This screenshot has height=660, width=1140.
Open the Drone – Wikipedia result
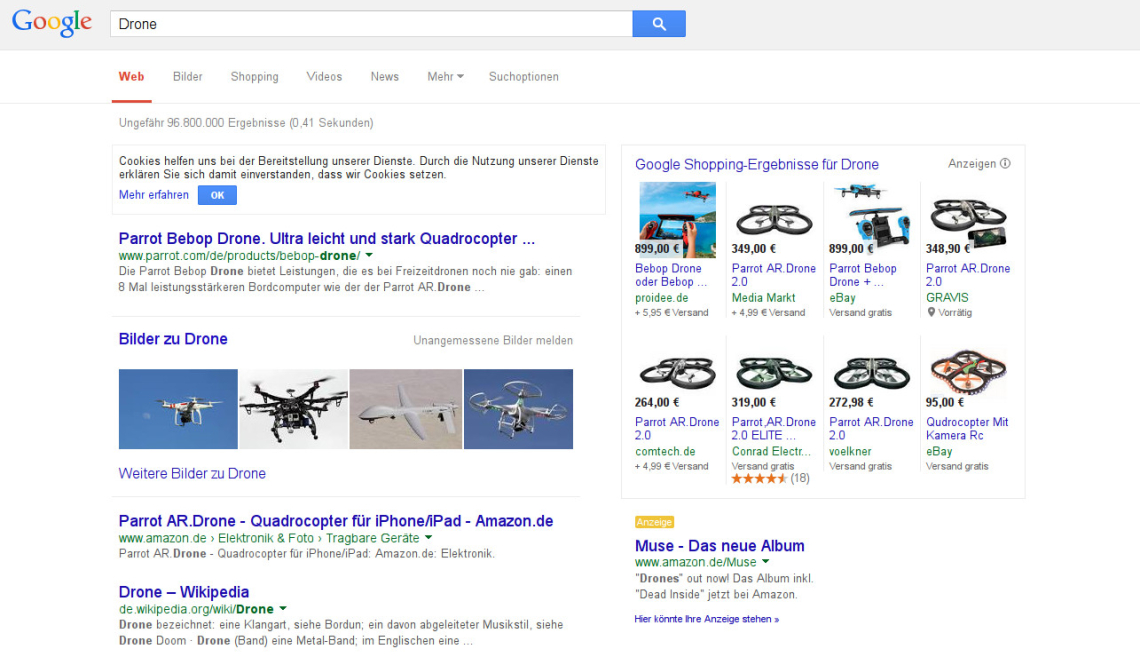pyautogui.click(x=184, y=592)
